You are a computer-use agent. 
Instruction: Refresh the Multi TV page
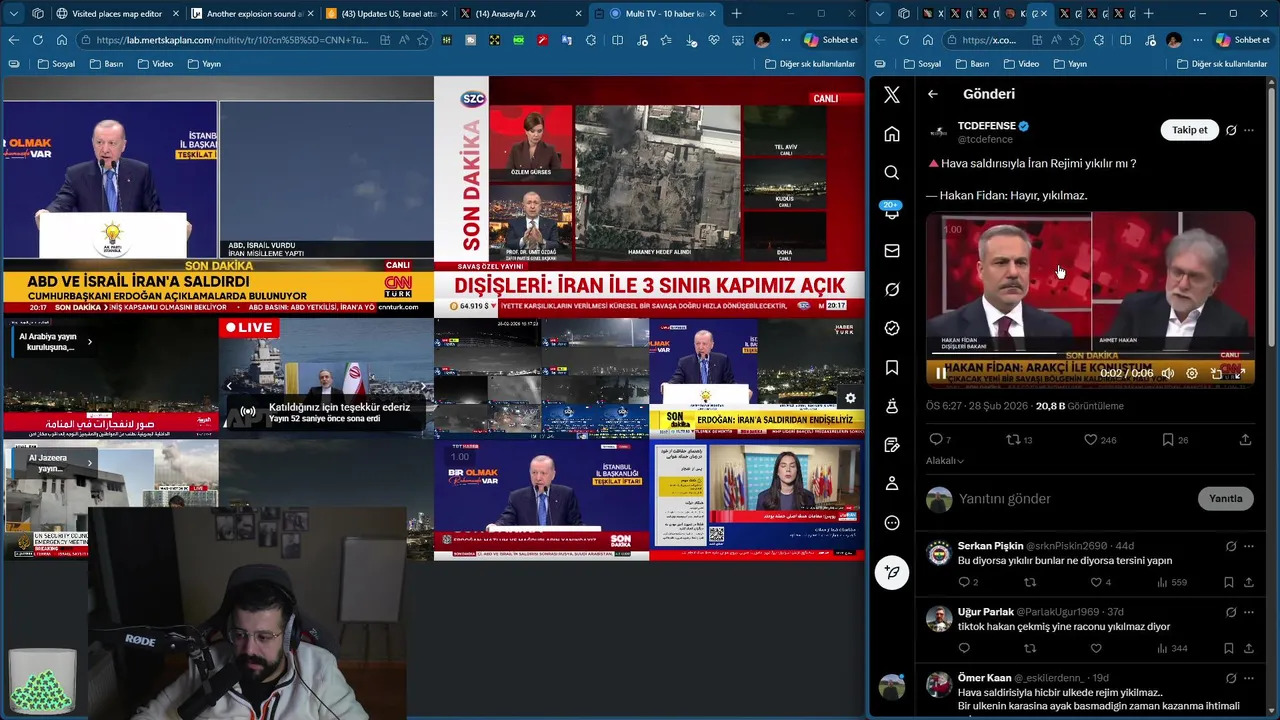[x=38, y=40]
